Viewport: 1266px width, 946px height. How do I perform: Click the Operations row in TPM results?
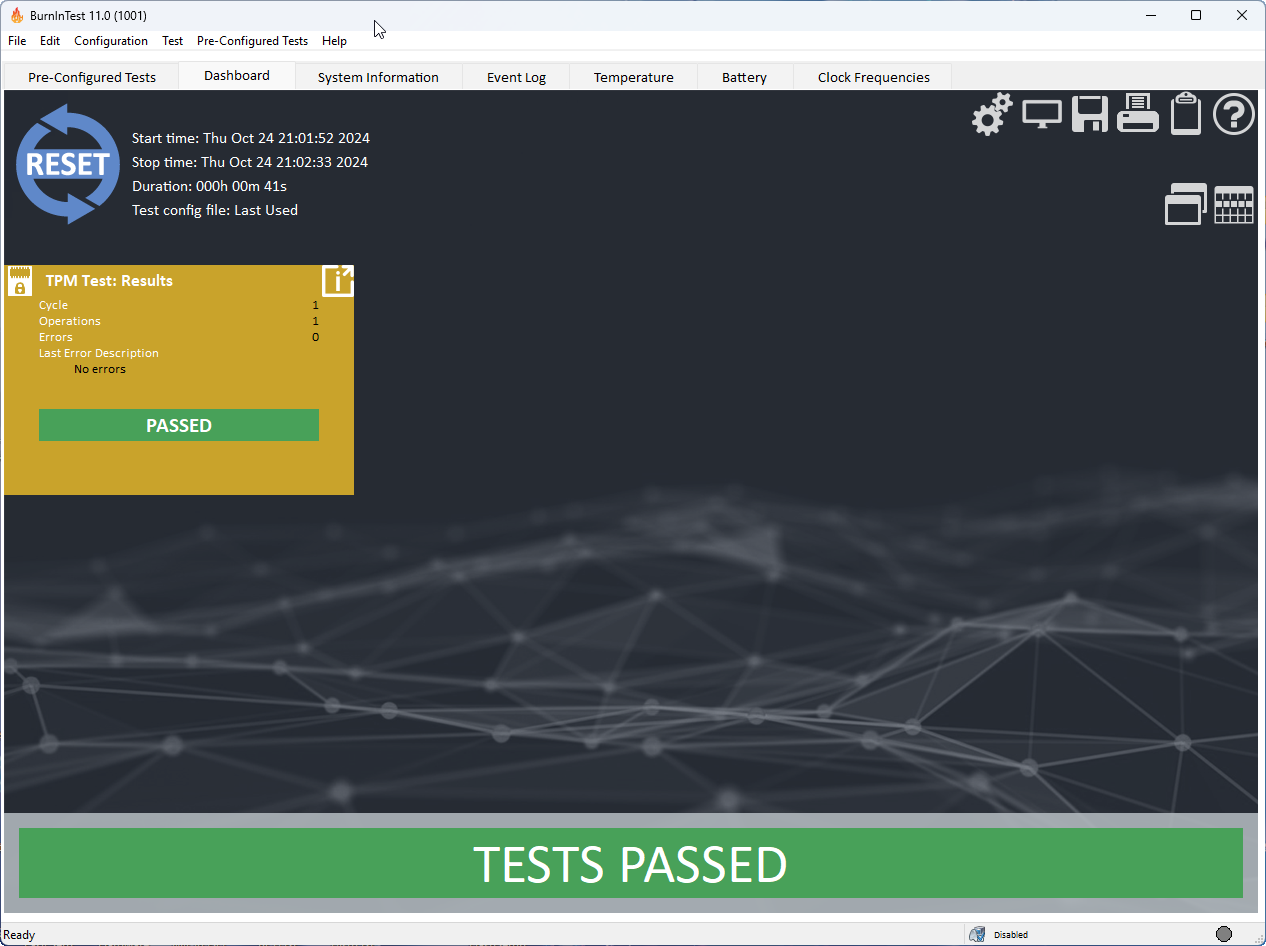(x=179, y=321)
